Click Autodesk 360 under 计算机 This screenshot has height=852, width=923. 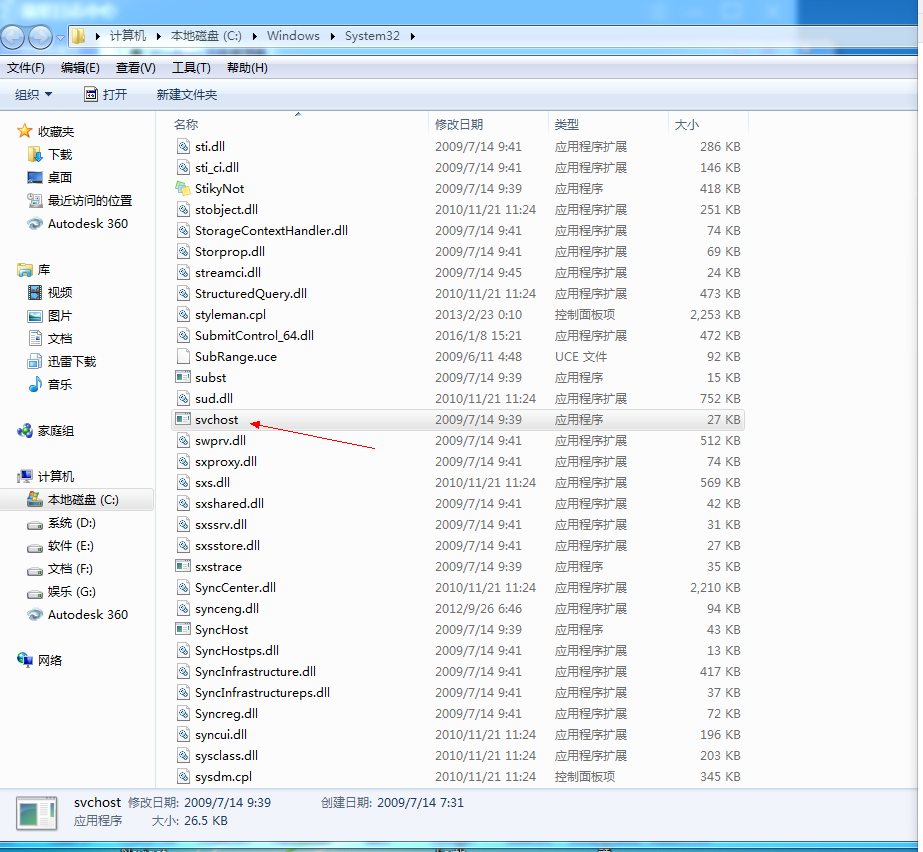[88, 614]
